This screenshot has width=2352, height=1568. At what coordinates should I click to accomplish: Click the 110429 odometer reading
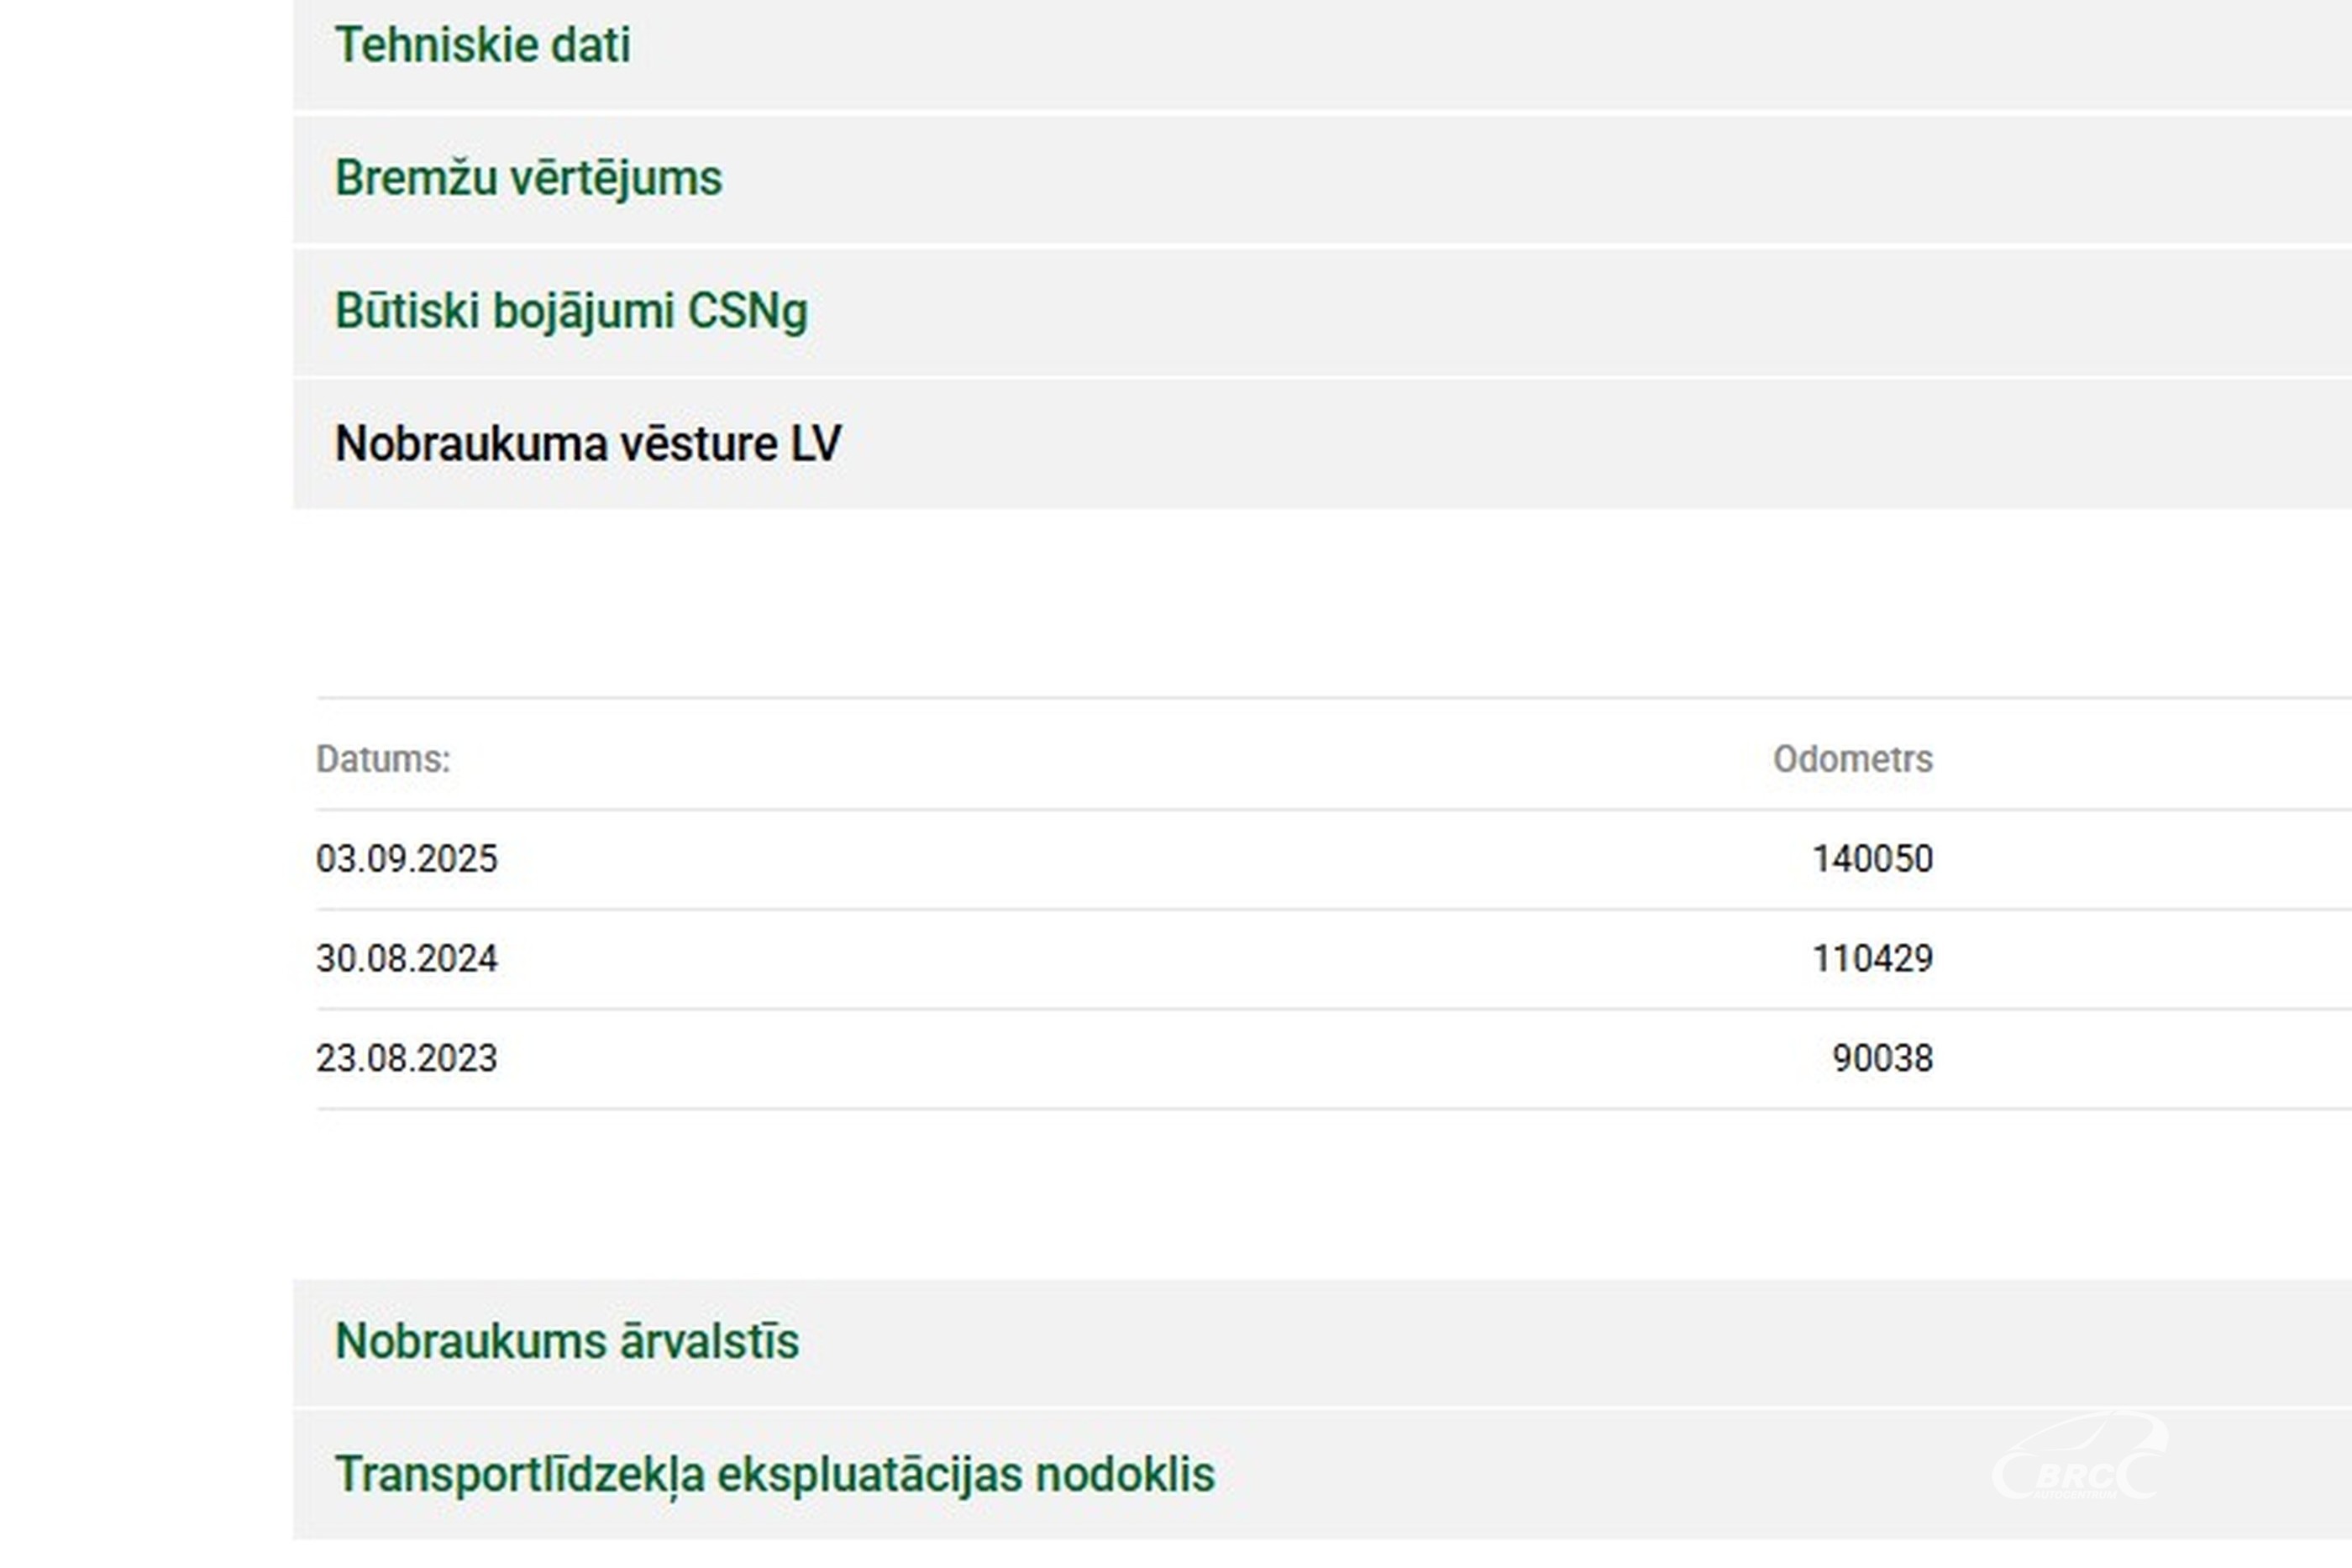click(1872, 959)
